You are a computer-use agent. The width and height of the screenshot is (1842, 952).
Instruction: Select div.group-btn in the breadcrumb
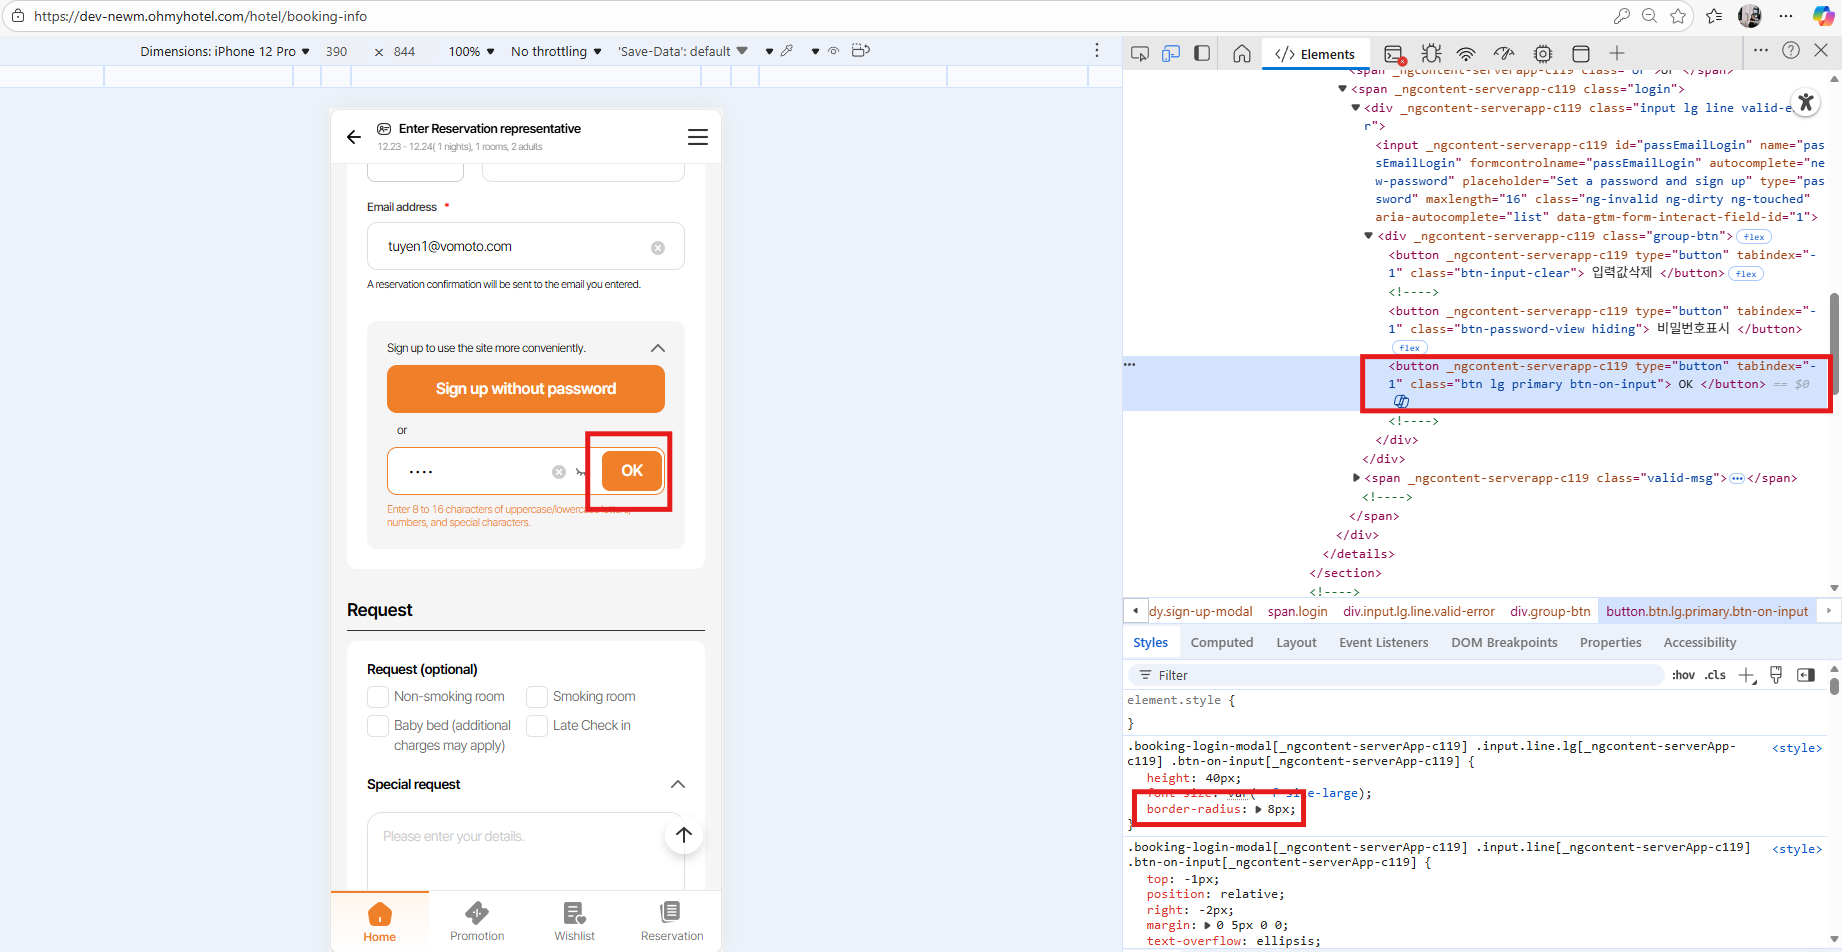pyautogui.click(x=1550, y=612)
